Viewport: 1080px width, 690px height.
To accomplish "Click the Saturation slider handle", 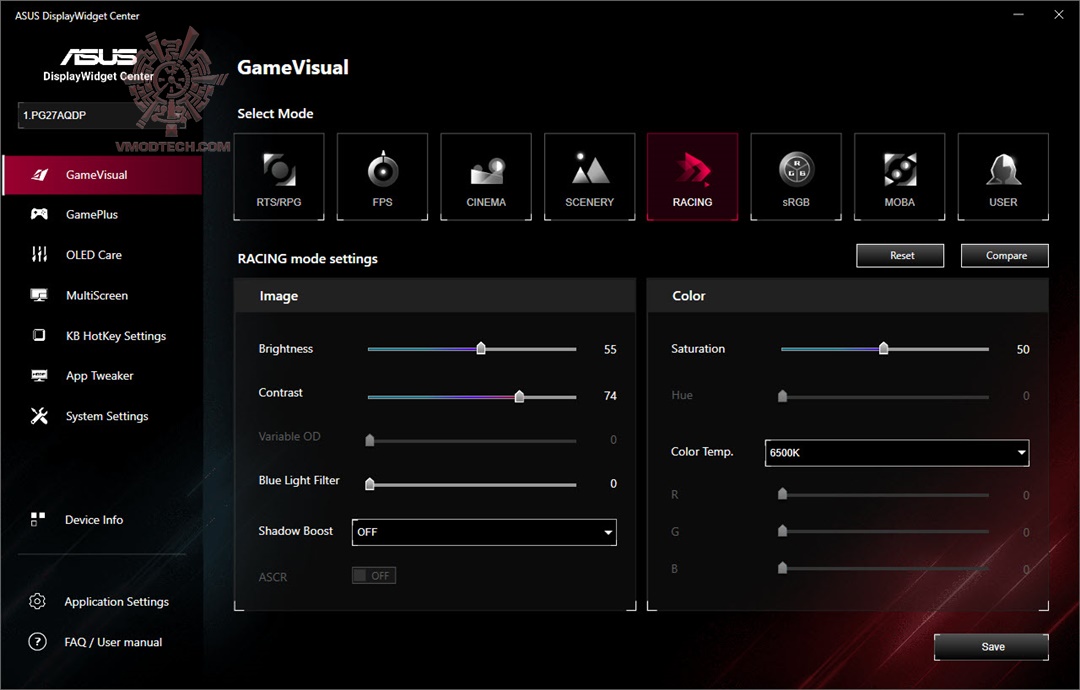I will [884, 348].
